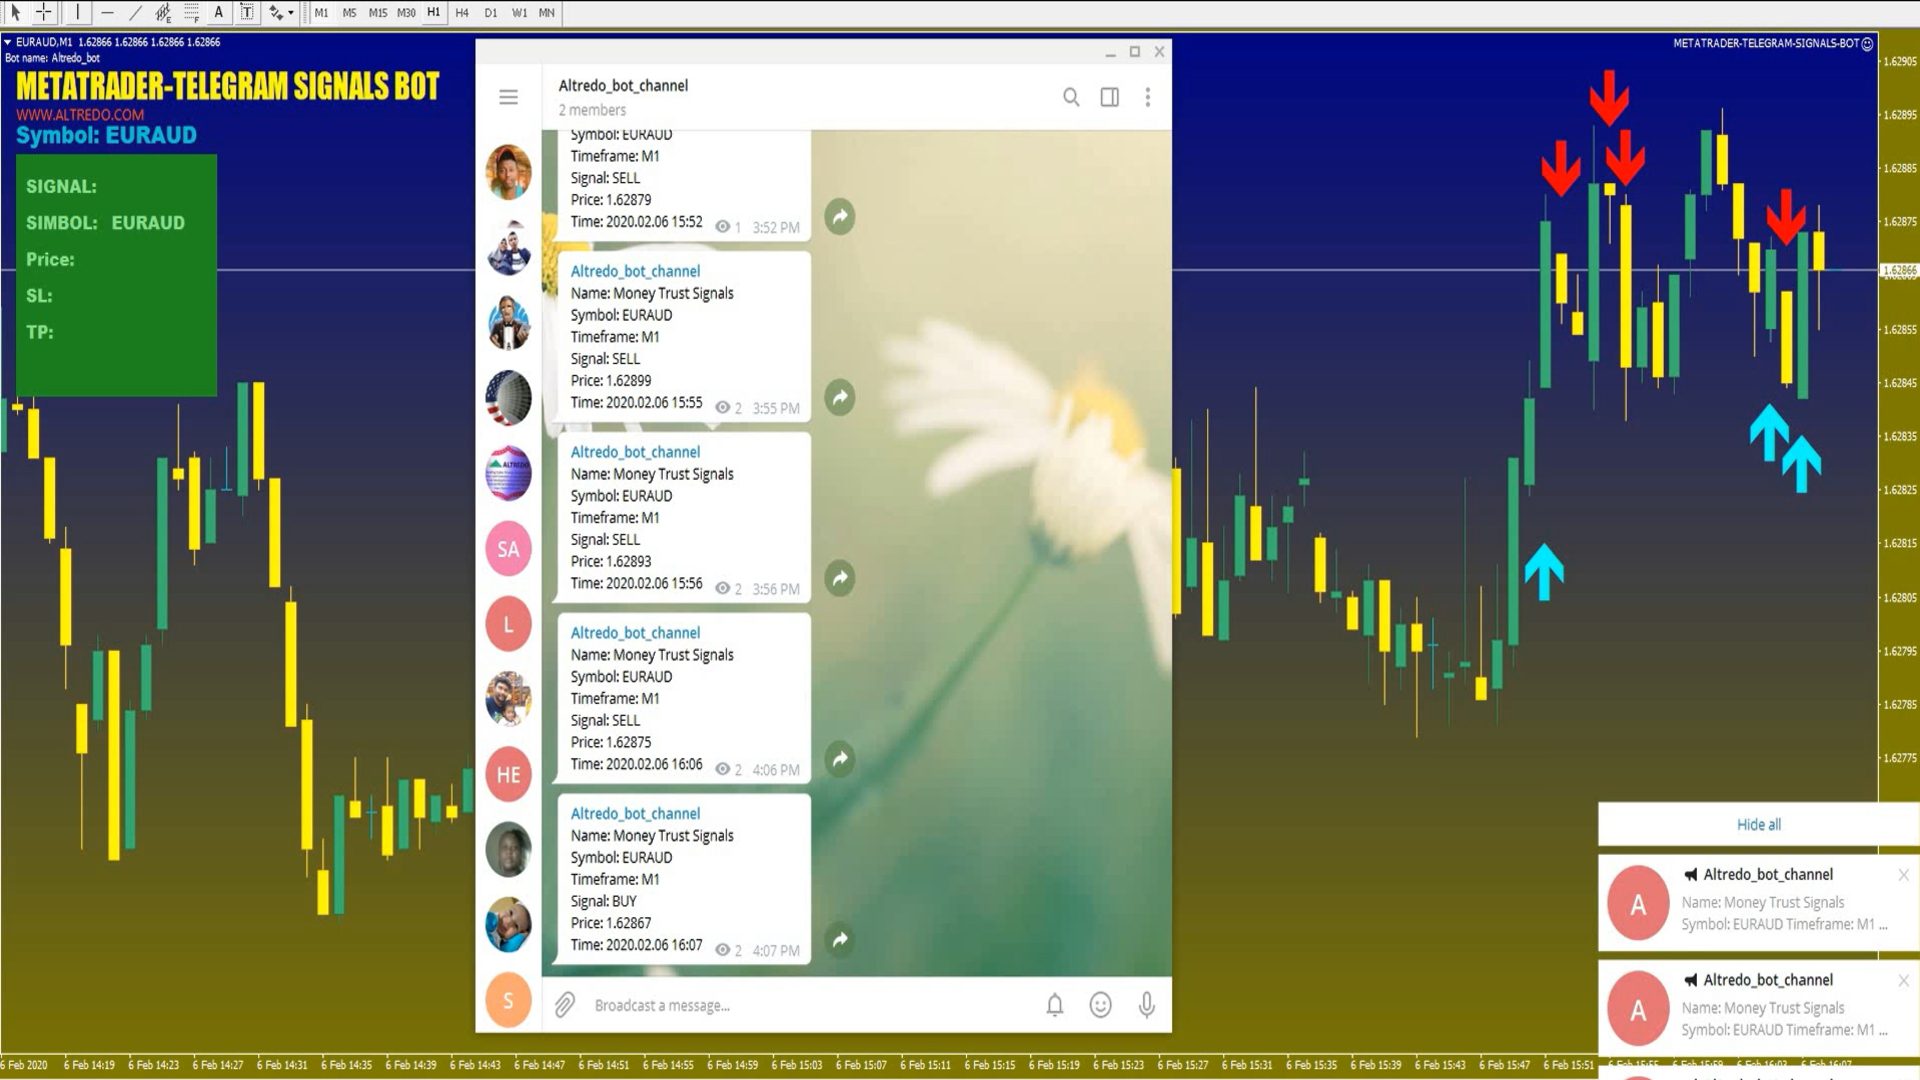The image size is (1920, 1080).
Task: Click the attach file icon in chat
Action: click(566, 1004)
